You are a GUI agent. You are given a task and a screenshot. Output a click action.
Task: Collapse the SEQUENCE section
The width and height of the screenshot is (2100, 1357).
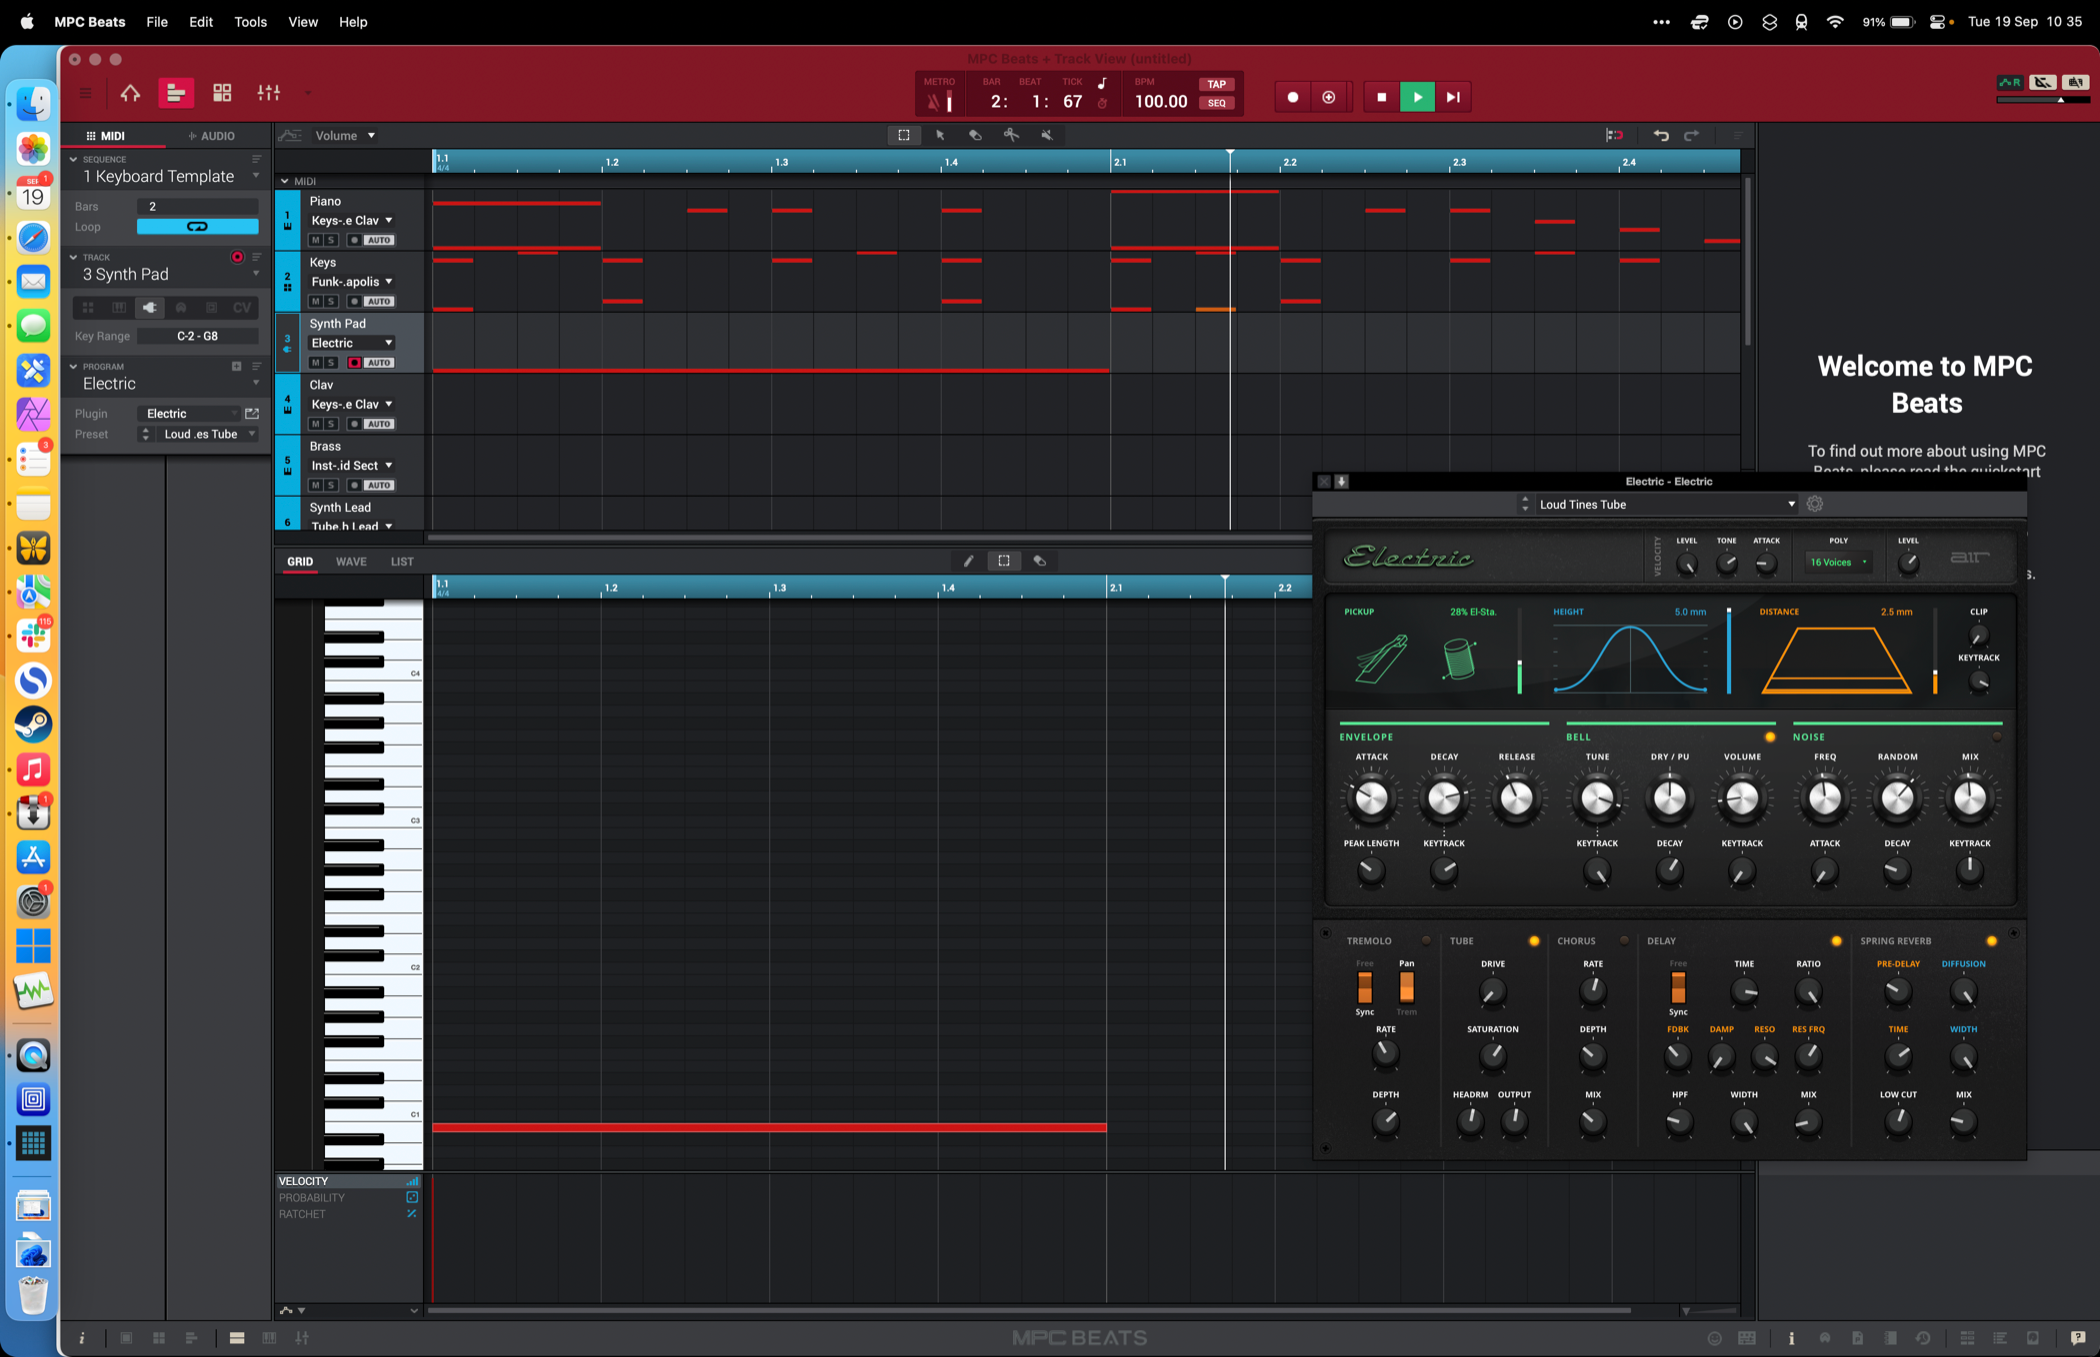pos(73,159)
